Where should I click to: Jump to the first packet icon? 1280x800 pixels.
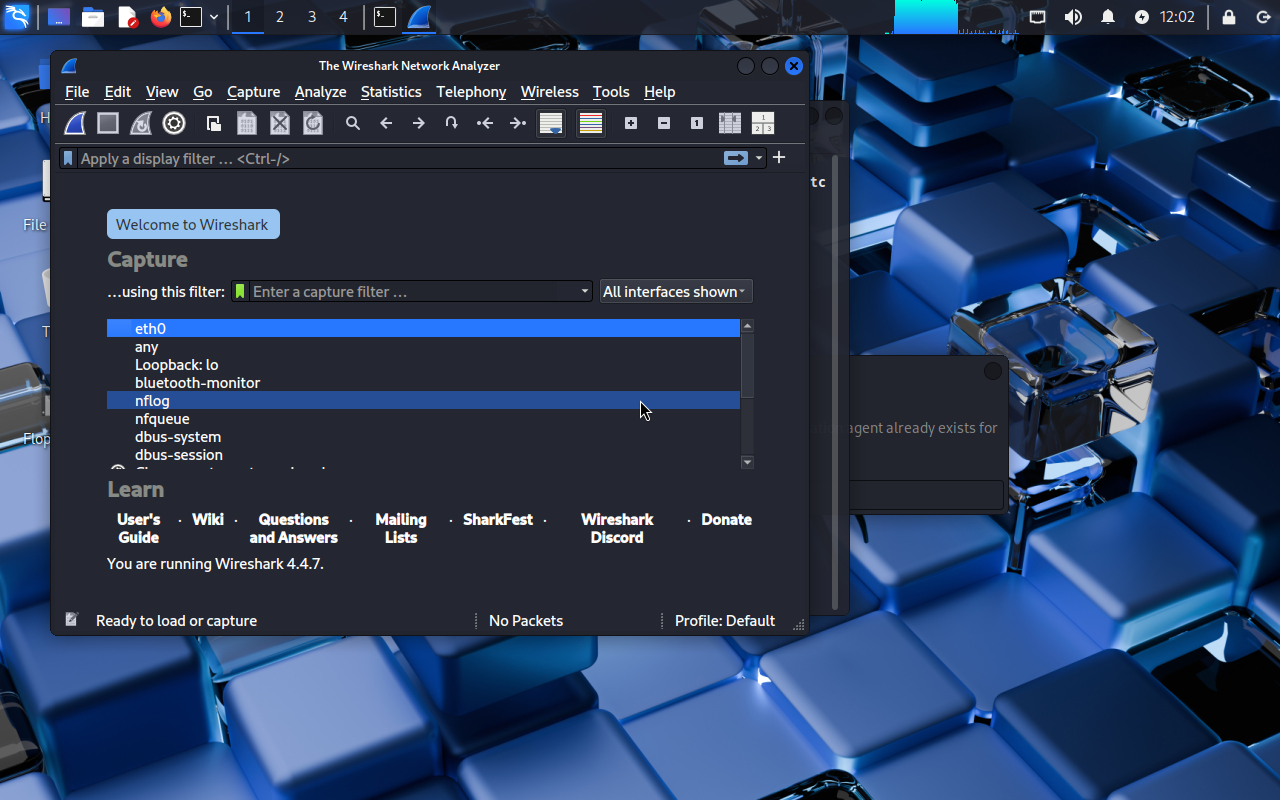pyautogui.click(x=485, y=123)
